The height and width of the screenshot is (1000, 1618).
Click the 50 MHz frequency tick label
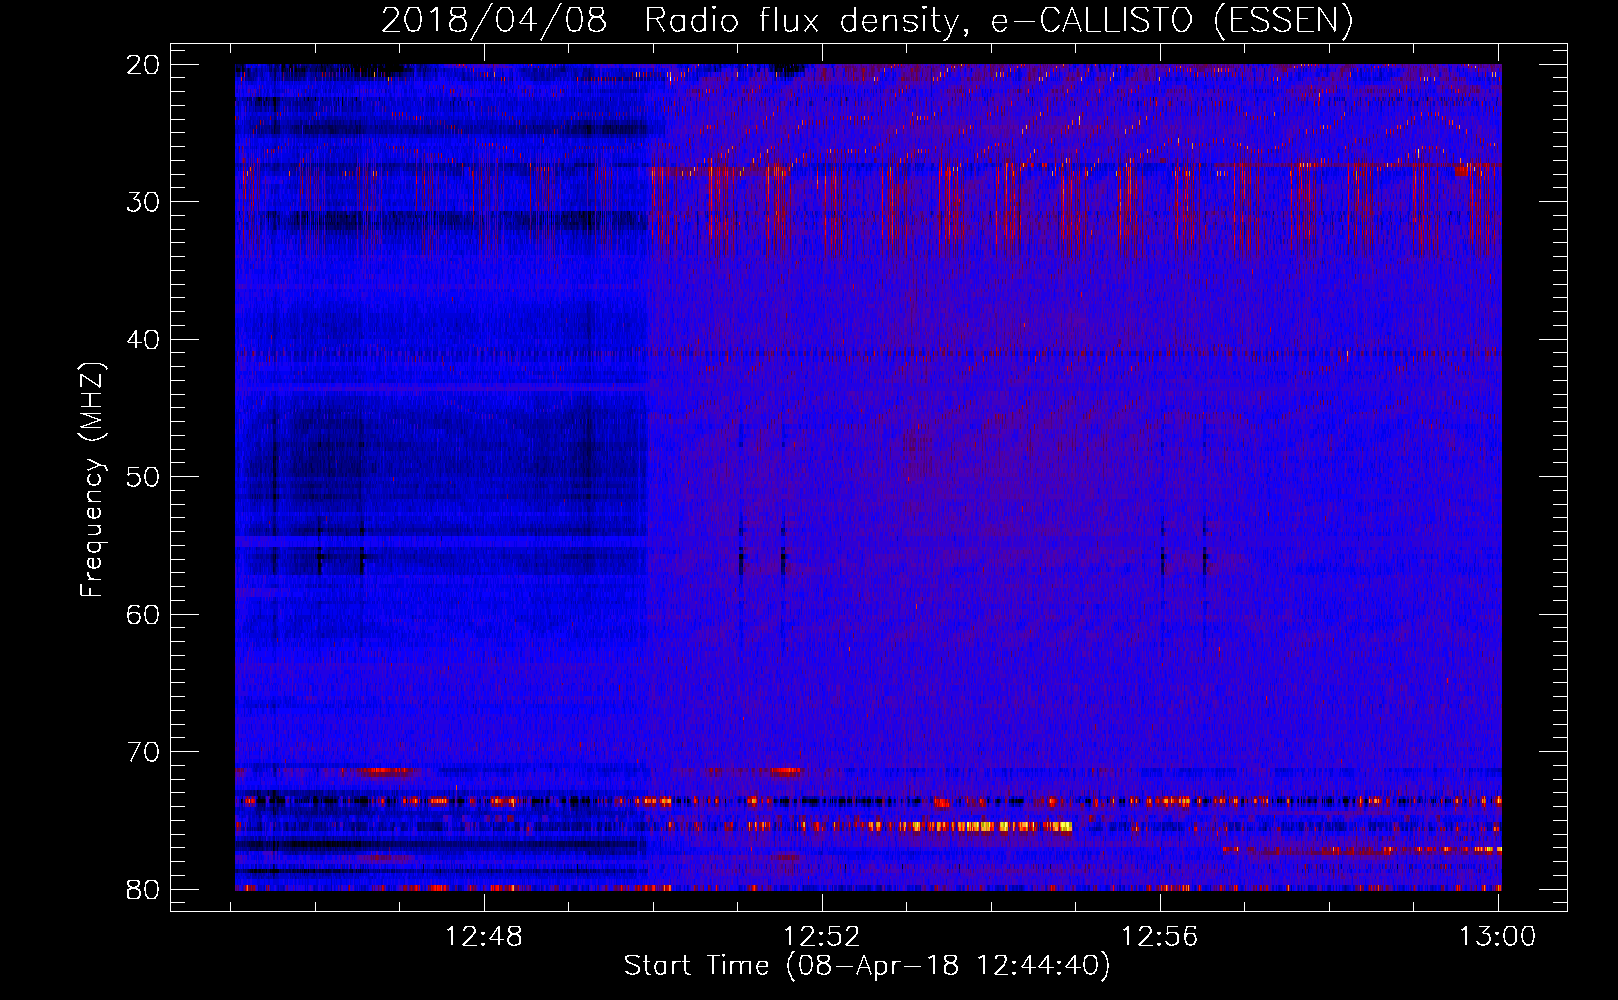pos(144,477)
